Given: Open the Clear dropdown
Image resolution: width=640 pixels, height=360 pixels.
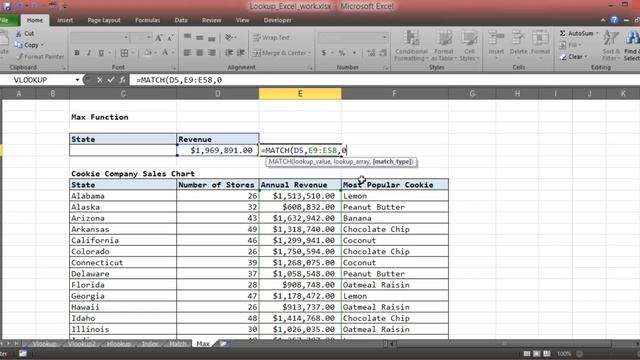Looking at the screenshot, I should point(574,57).
